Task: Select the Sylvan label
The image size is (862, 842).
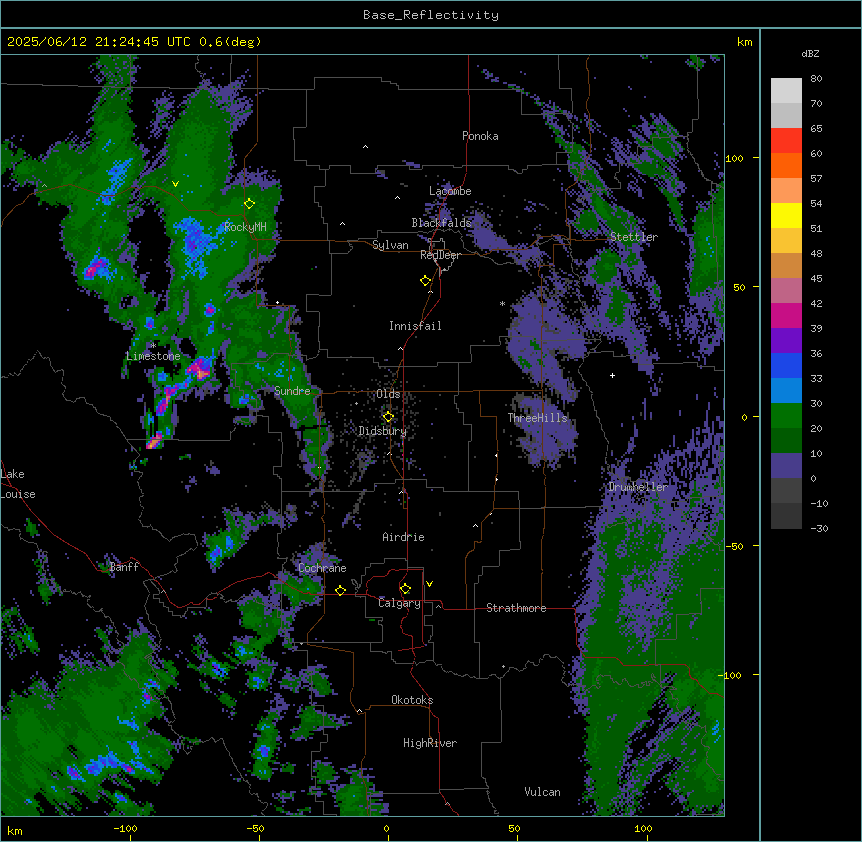Action: (x=390, y=245)
